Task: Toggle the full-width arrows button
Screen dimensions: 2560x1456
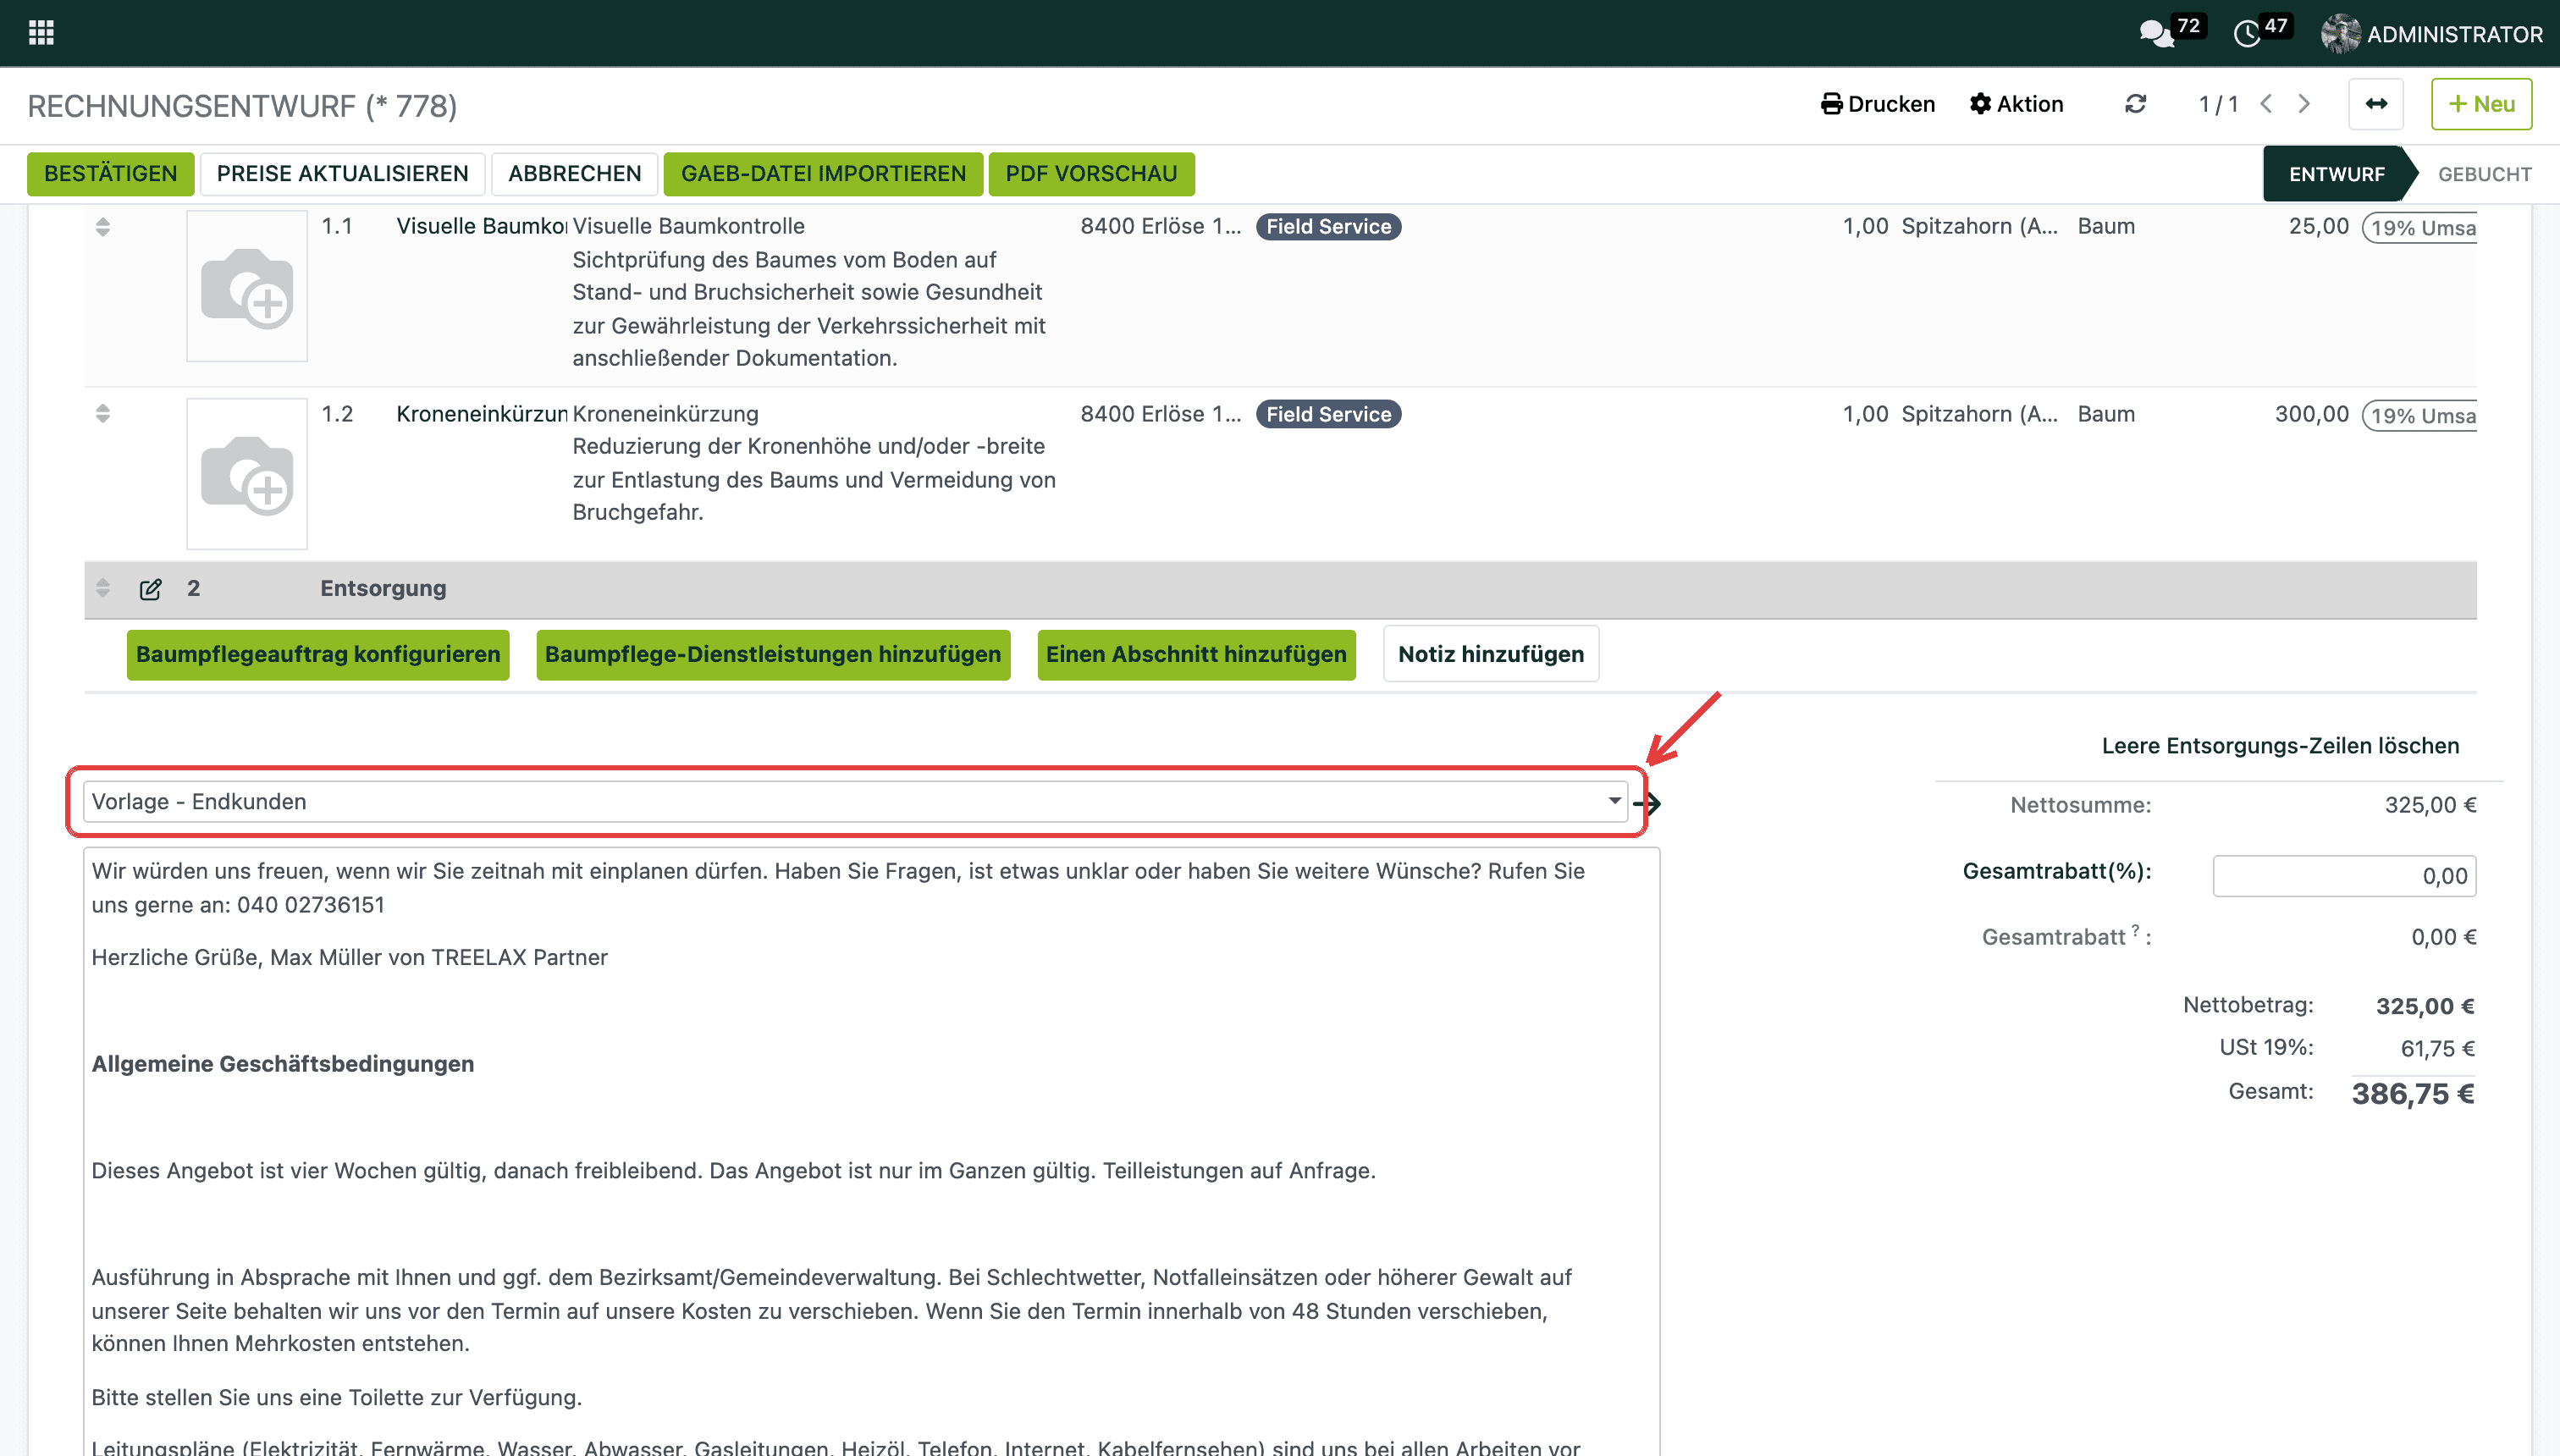Action: coord(2376,104)
